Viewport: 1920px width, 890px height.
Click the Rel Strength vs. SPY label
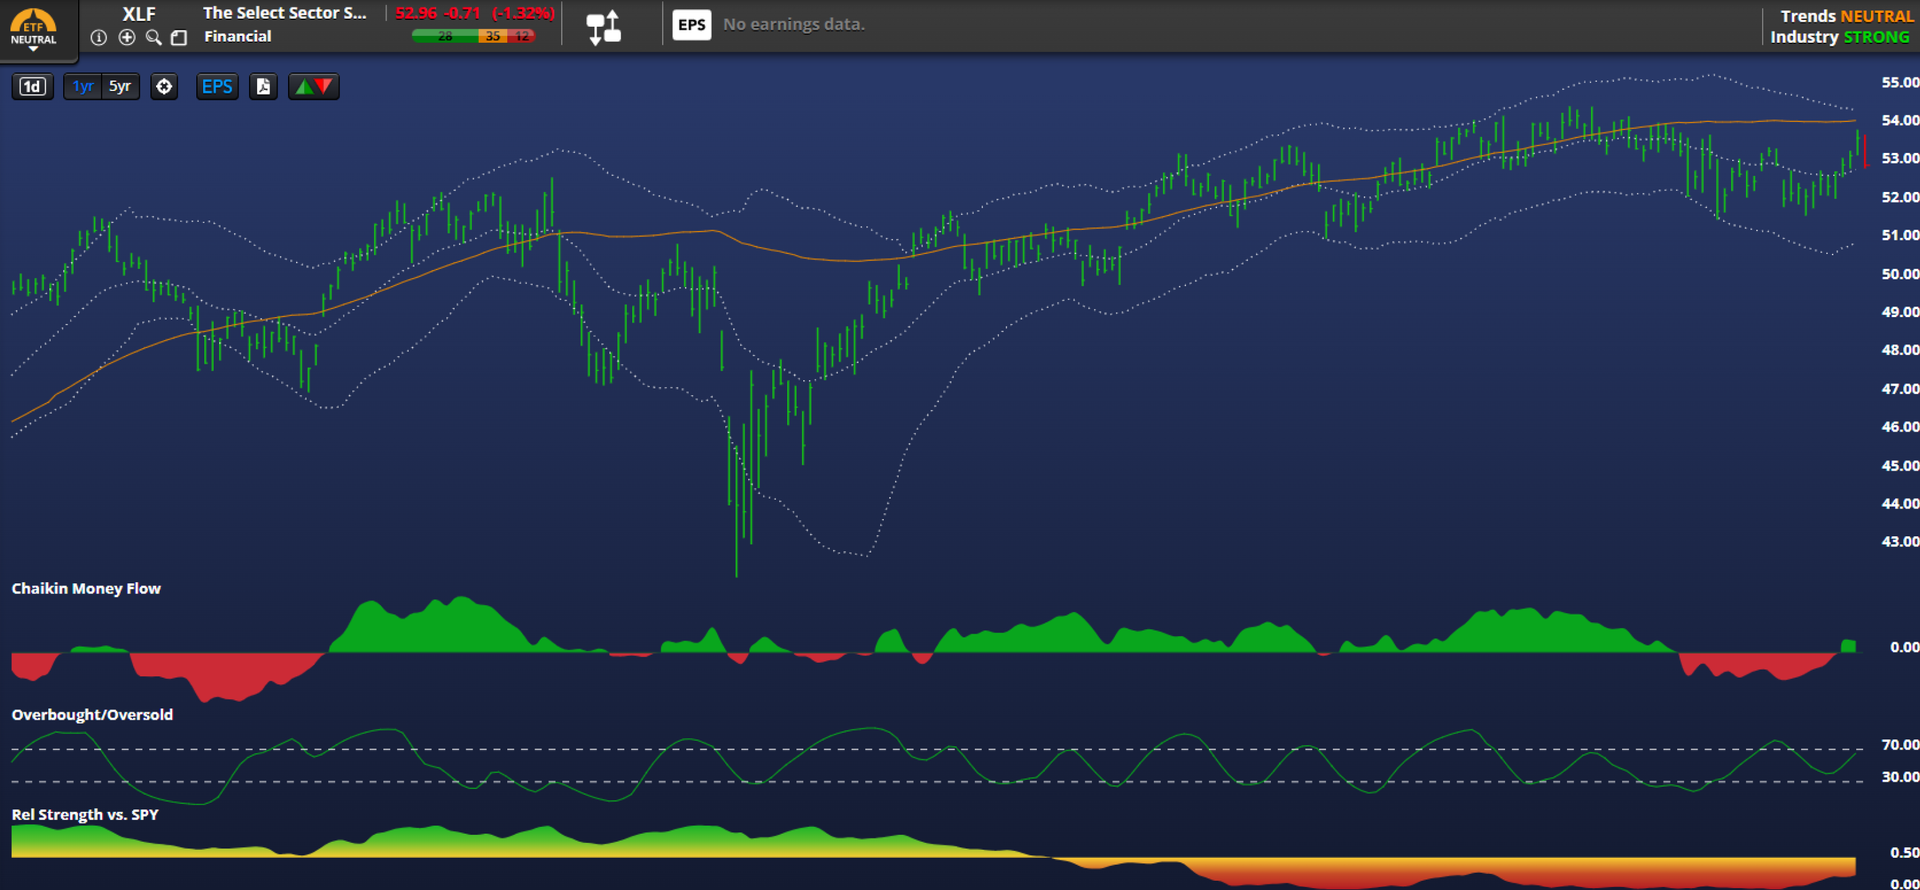point(85,815)
